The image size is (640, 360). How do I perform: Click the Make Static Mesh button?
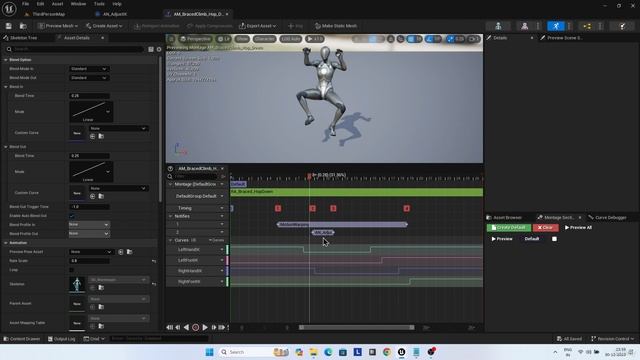(336, 26)
